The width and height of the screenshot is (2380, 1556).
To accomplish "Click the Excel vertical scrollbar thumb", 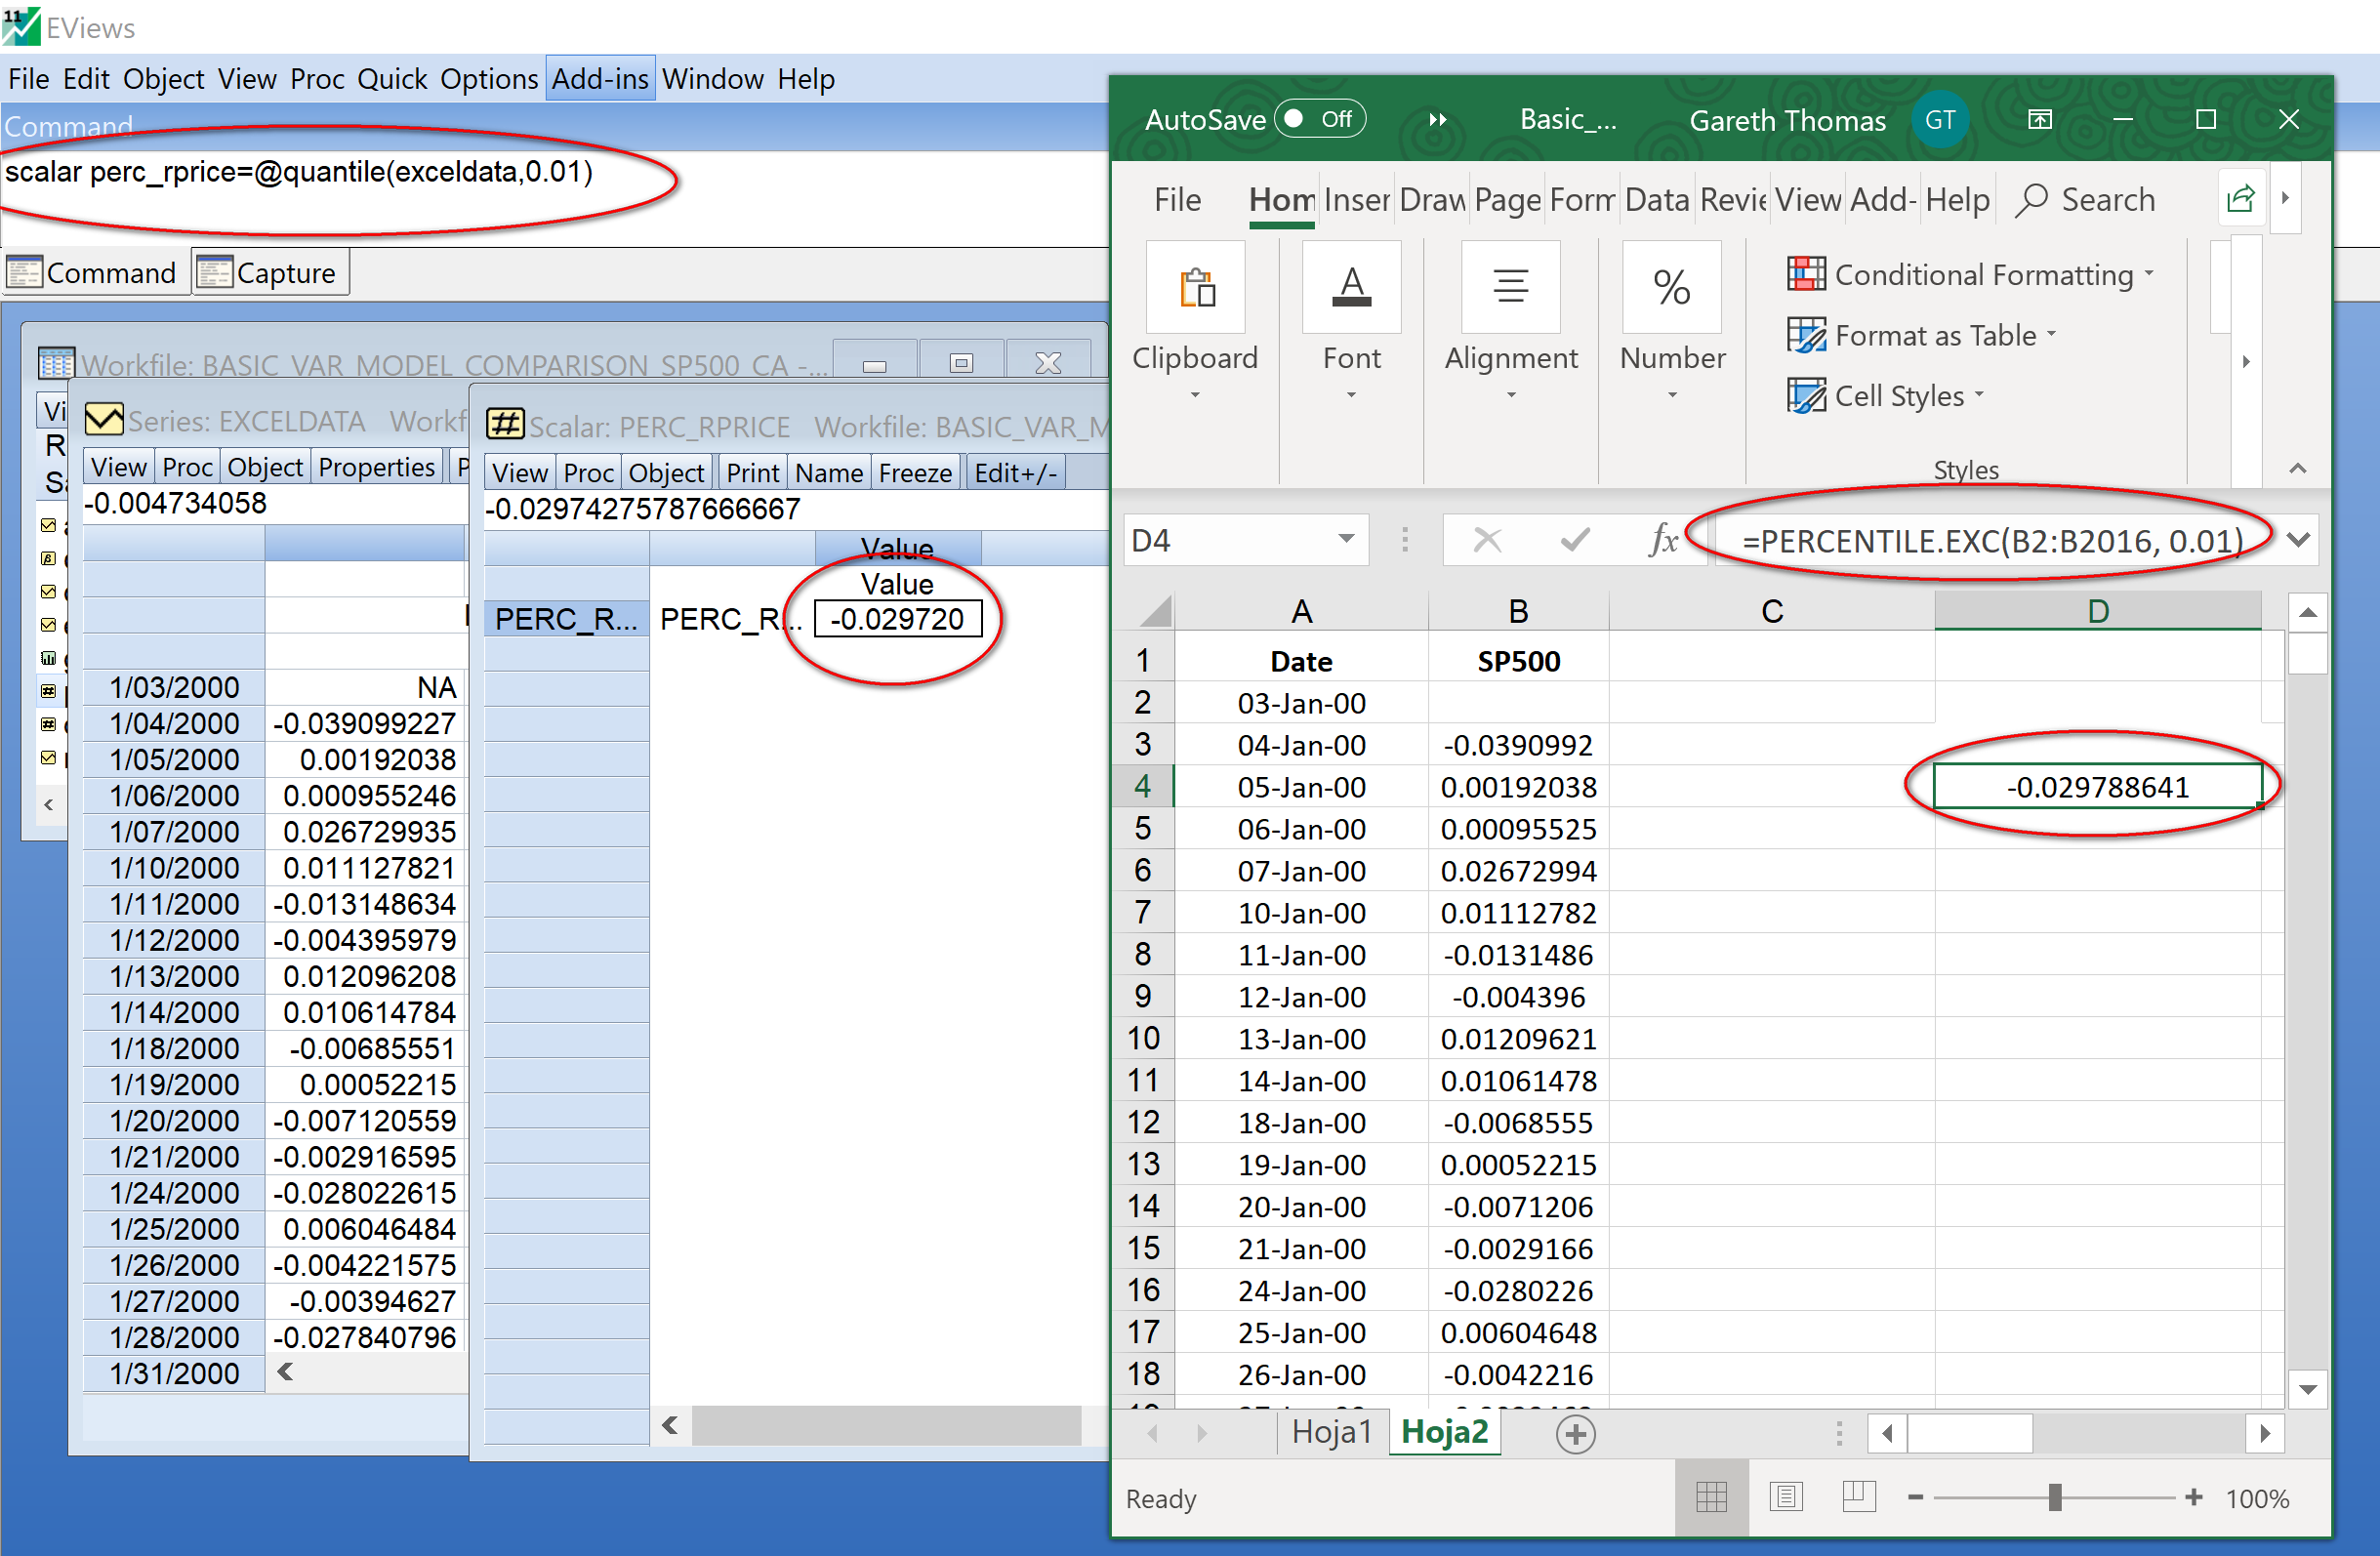I will click(2307, 654).
